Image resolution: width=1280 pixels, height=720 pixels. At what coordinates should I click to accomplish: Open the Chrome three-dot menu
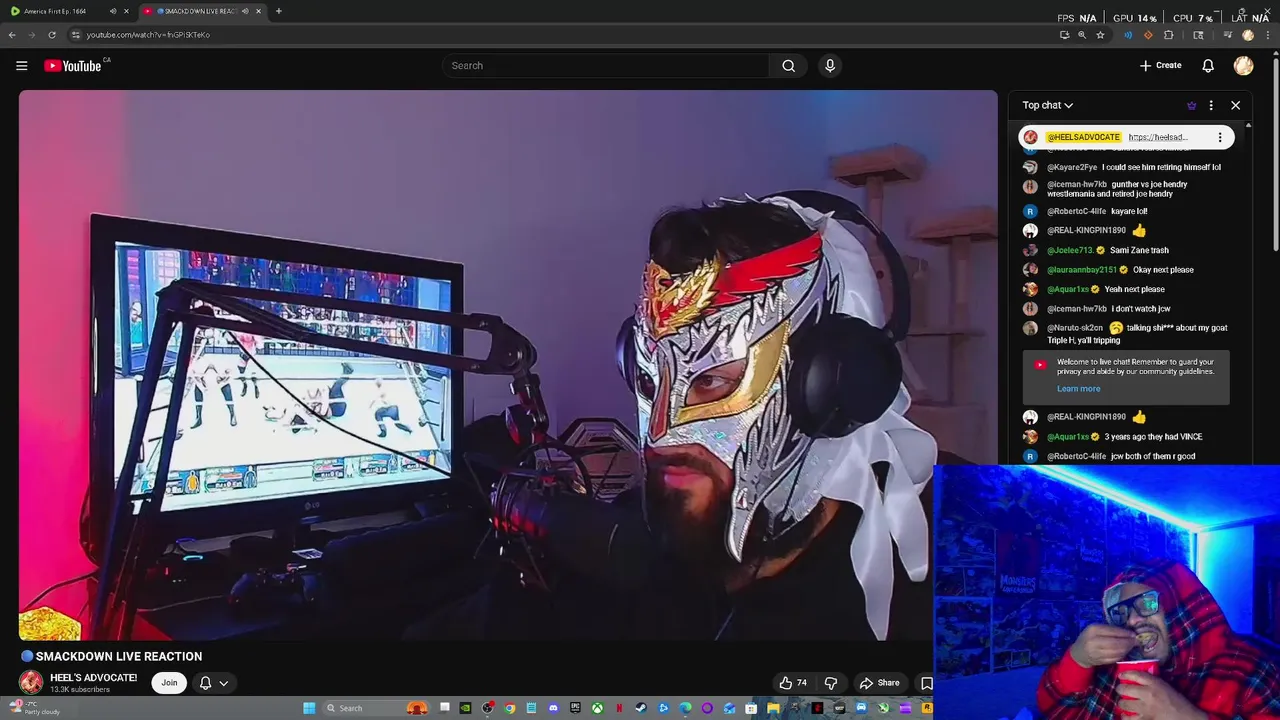coord(1268,35)
